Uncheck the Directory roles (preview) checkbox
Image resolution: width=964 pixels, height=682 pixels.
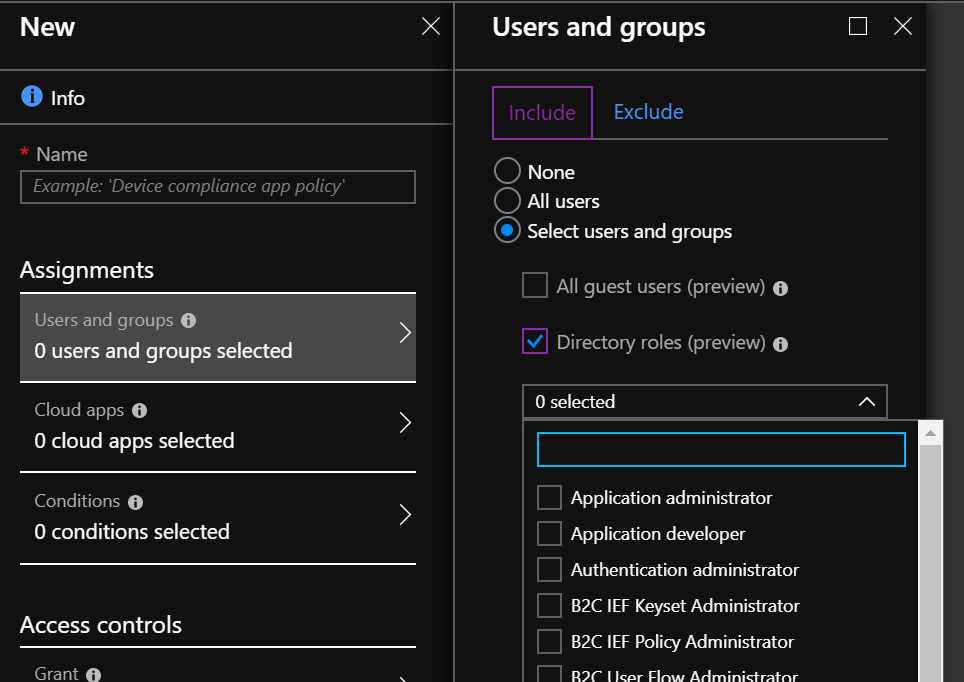click(535, 342)
